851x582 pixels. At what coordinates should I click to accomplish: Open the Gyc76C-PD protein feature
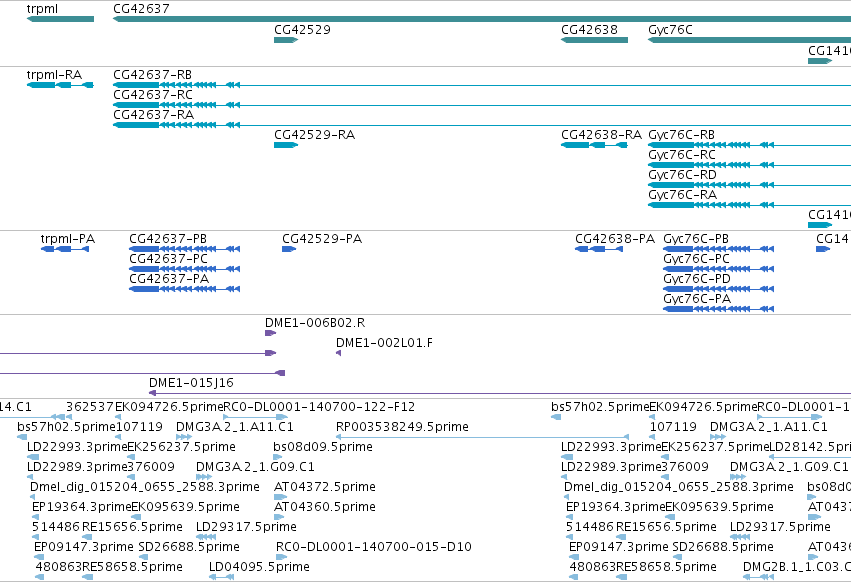pyautogui.click(x=719, y=289)
